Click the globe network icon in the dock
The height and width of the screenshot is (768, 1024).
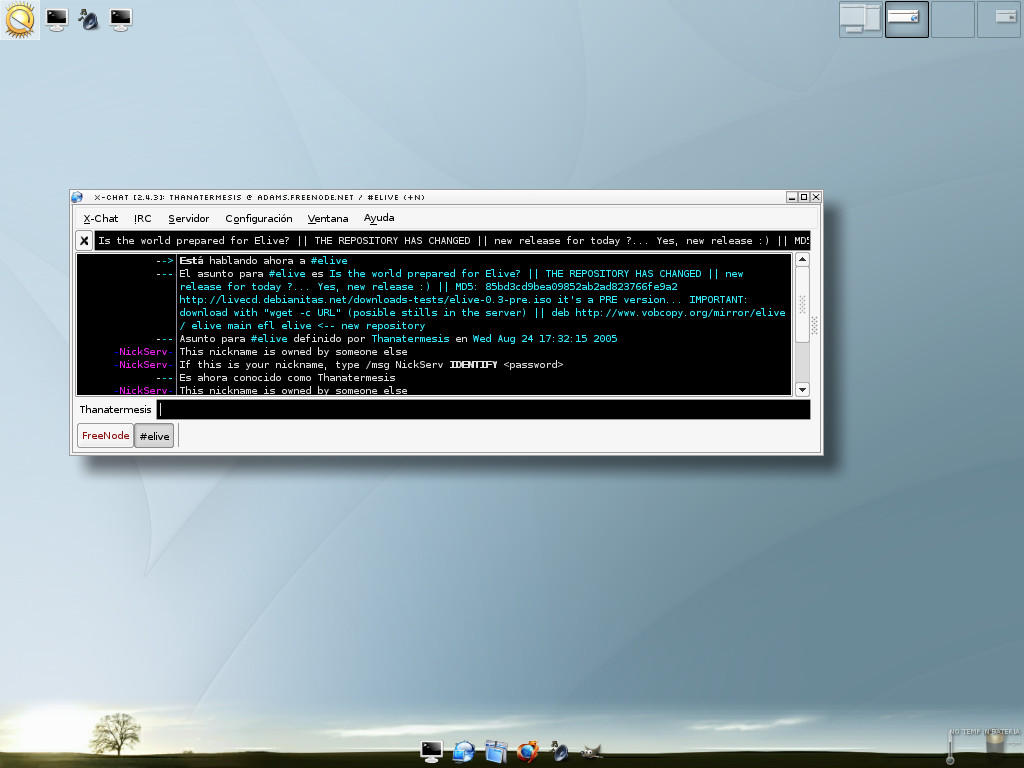coord(464,750)
